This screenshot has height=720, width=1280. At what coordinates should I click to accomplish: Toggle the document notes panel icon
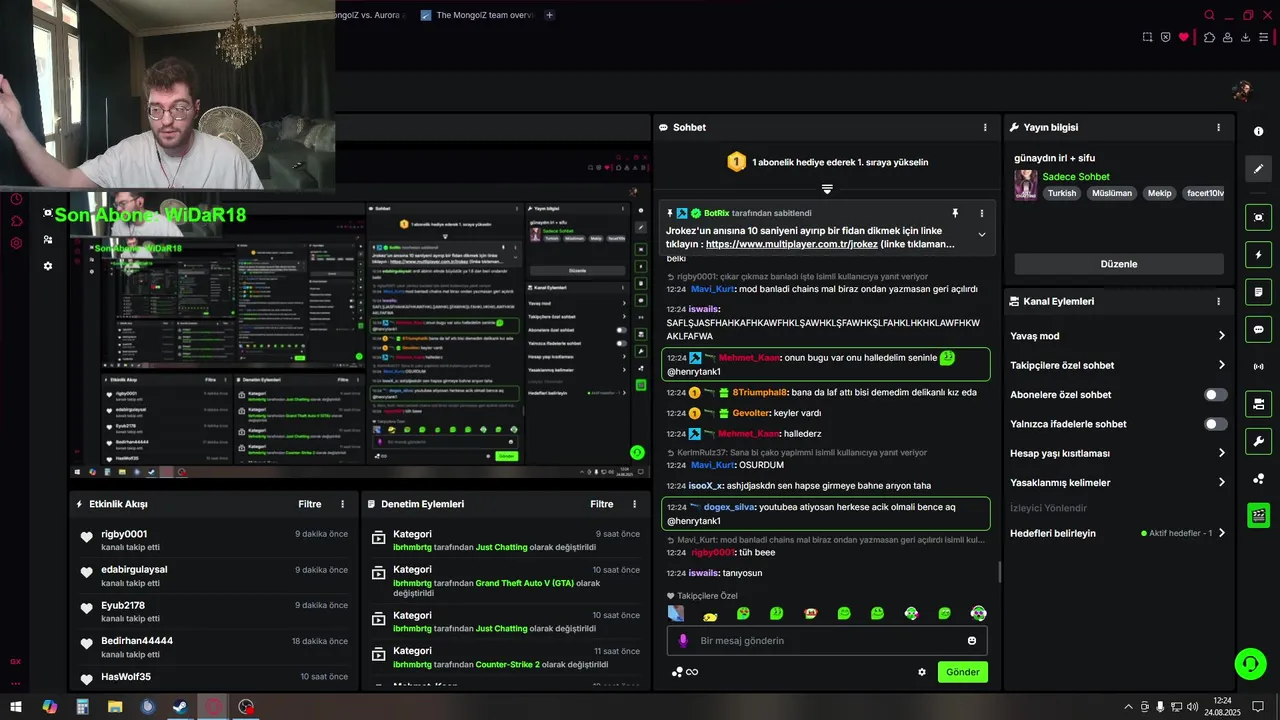pos(1258,292)
